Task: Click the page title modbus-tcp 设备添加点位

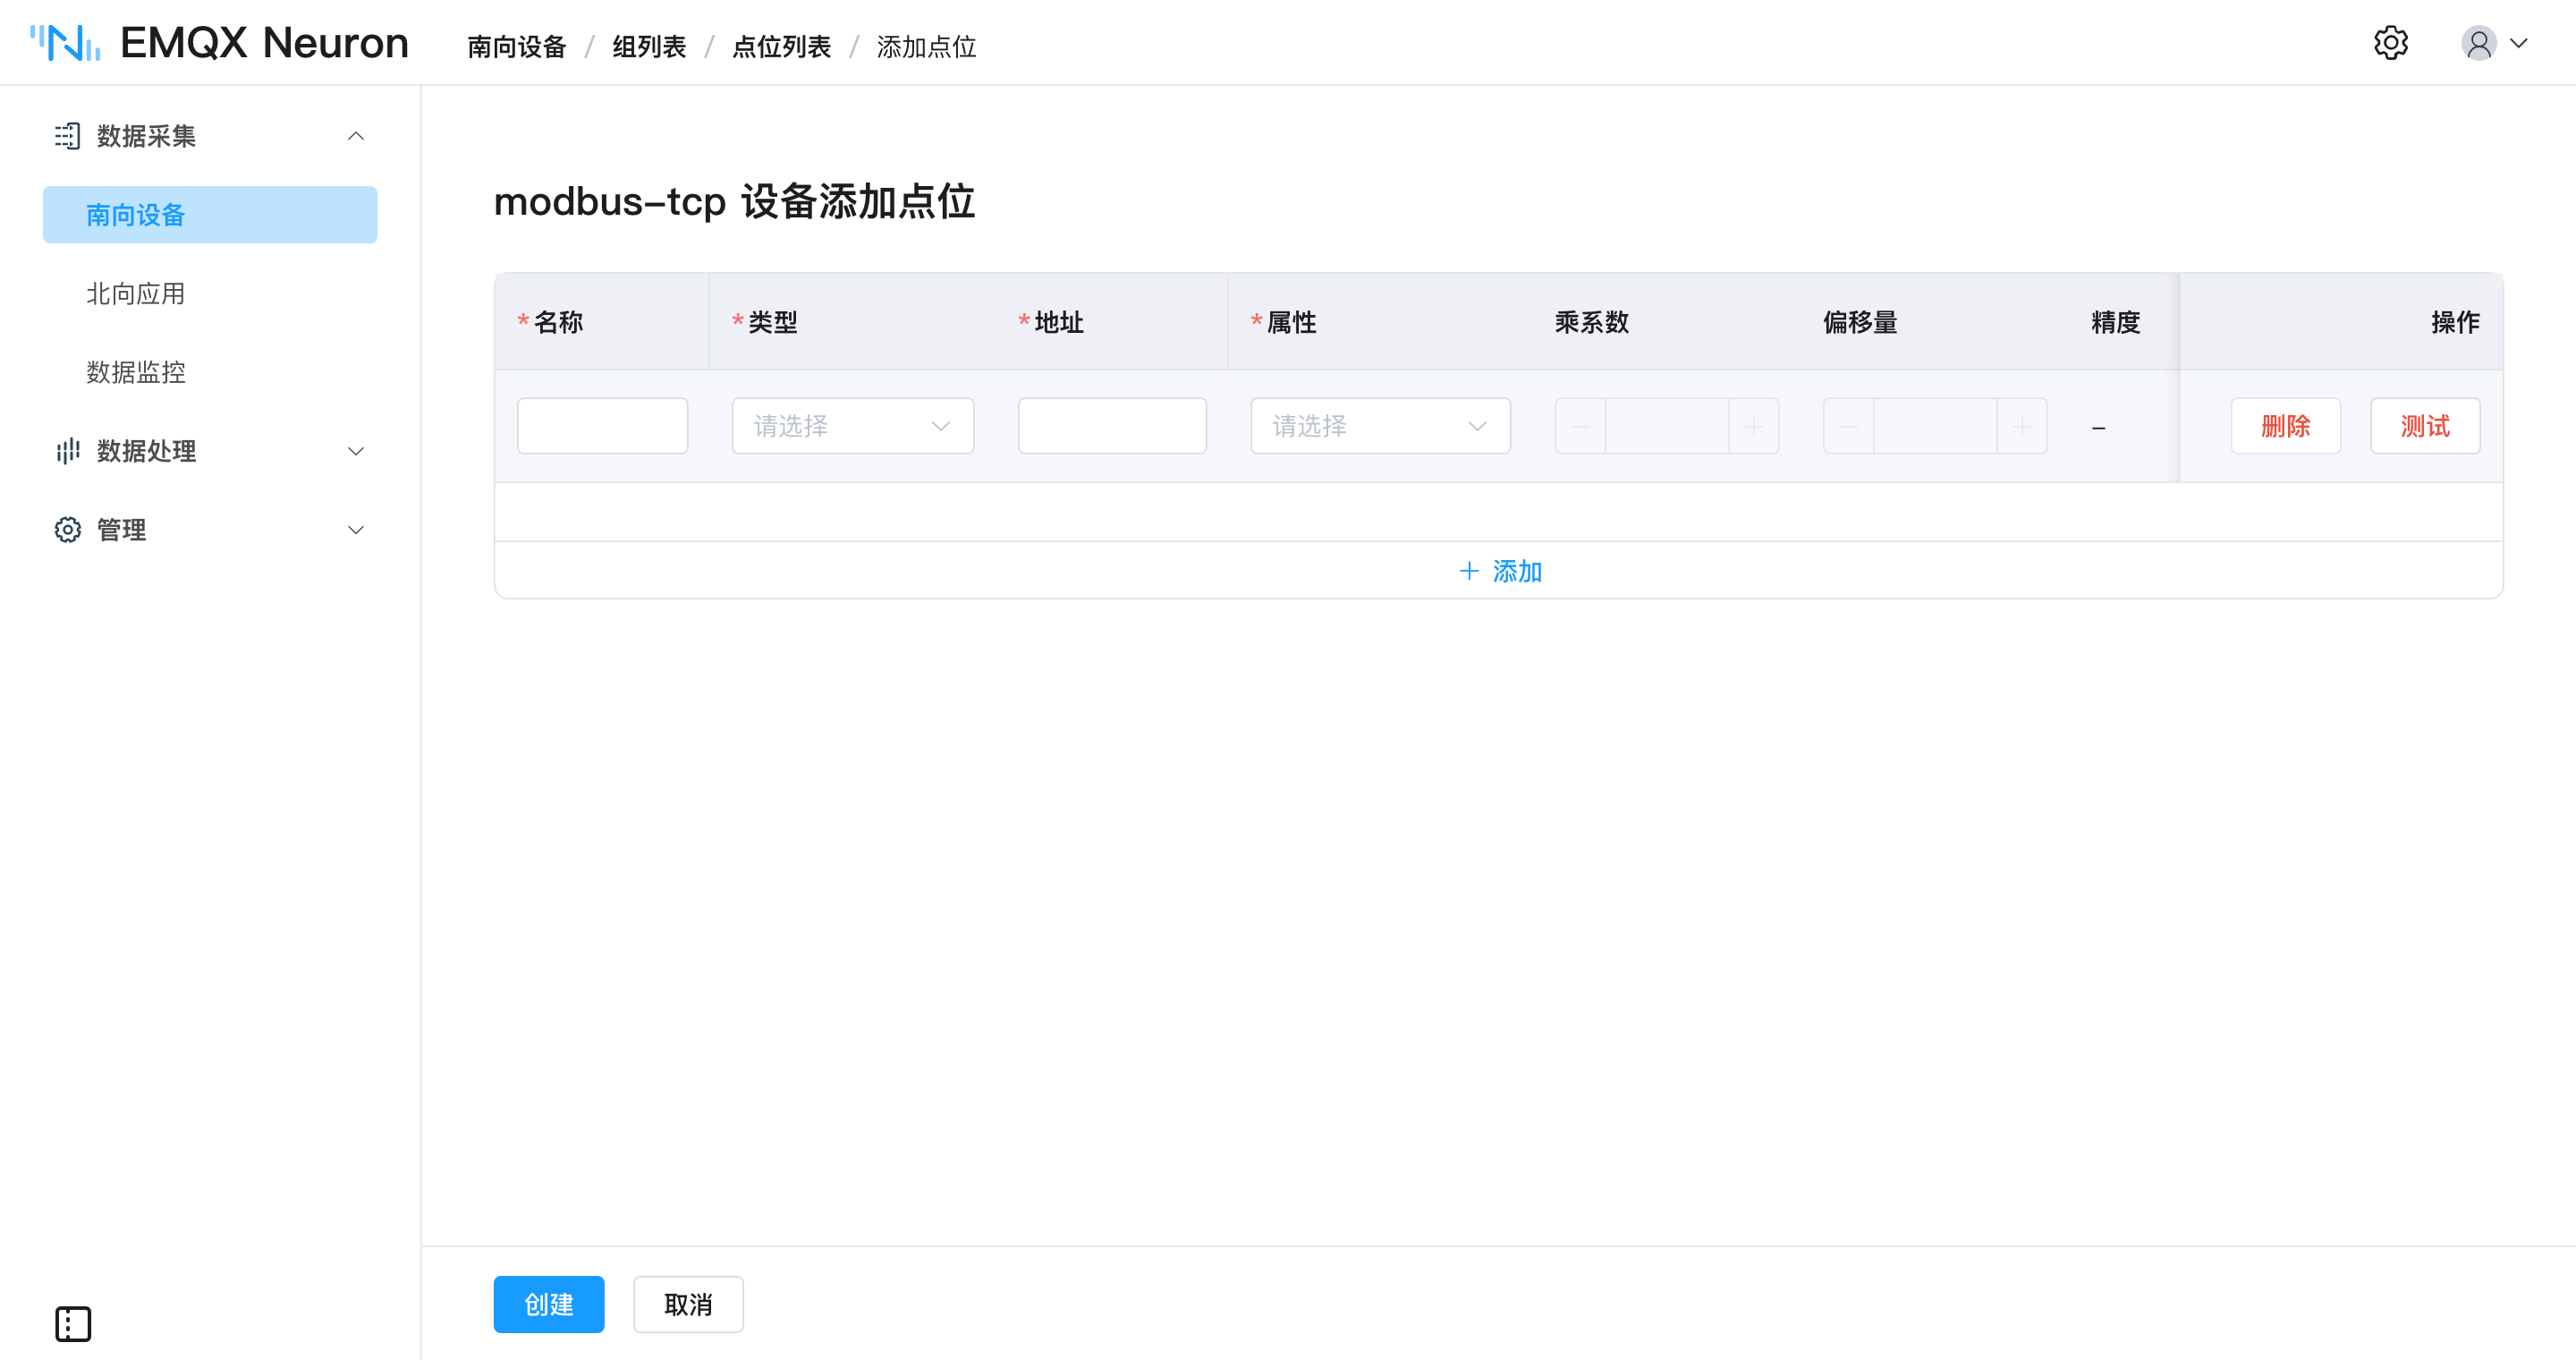Action: click(x=734, y=202)
